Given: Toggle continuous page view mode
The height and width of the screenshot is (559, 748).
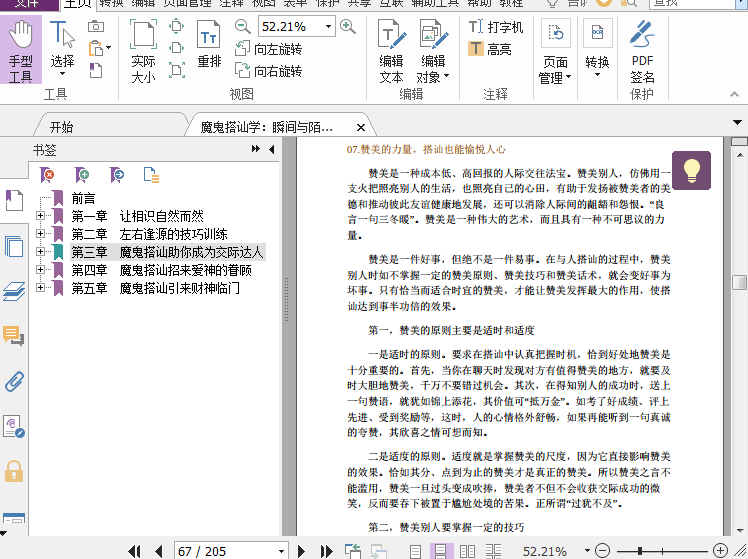Looking at the screenshot, I should coord(439,551).
